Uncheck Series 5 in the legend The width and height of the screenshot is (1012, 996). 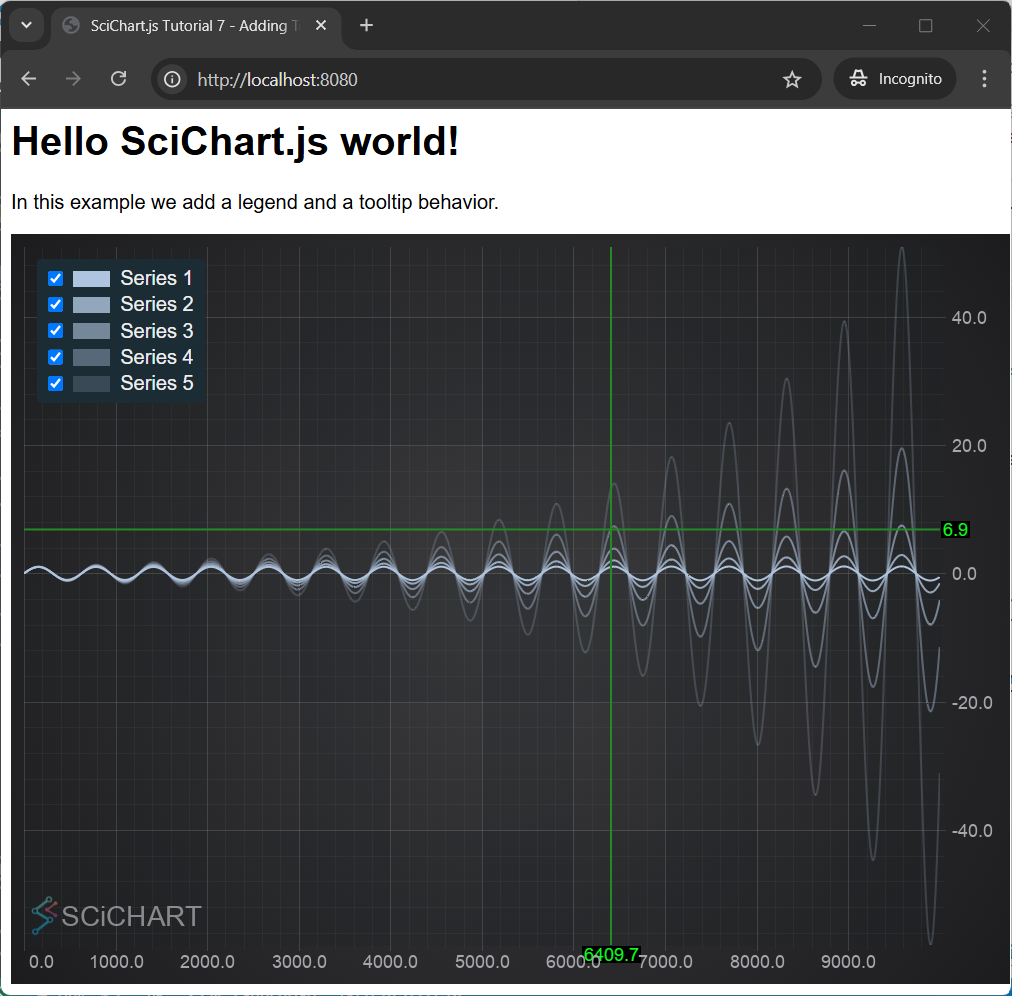coord(56,383)
